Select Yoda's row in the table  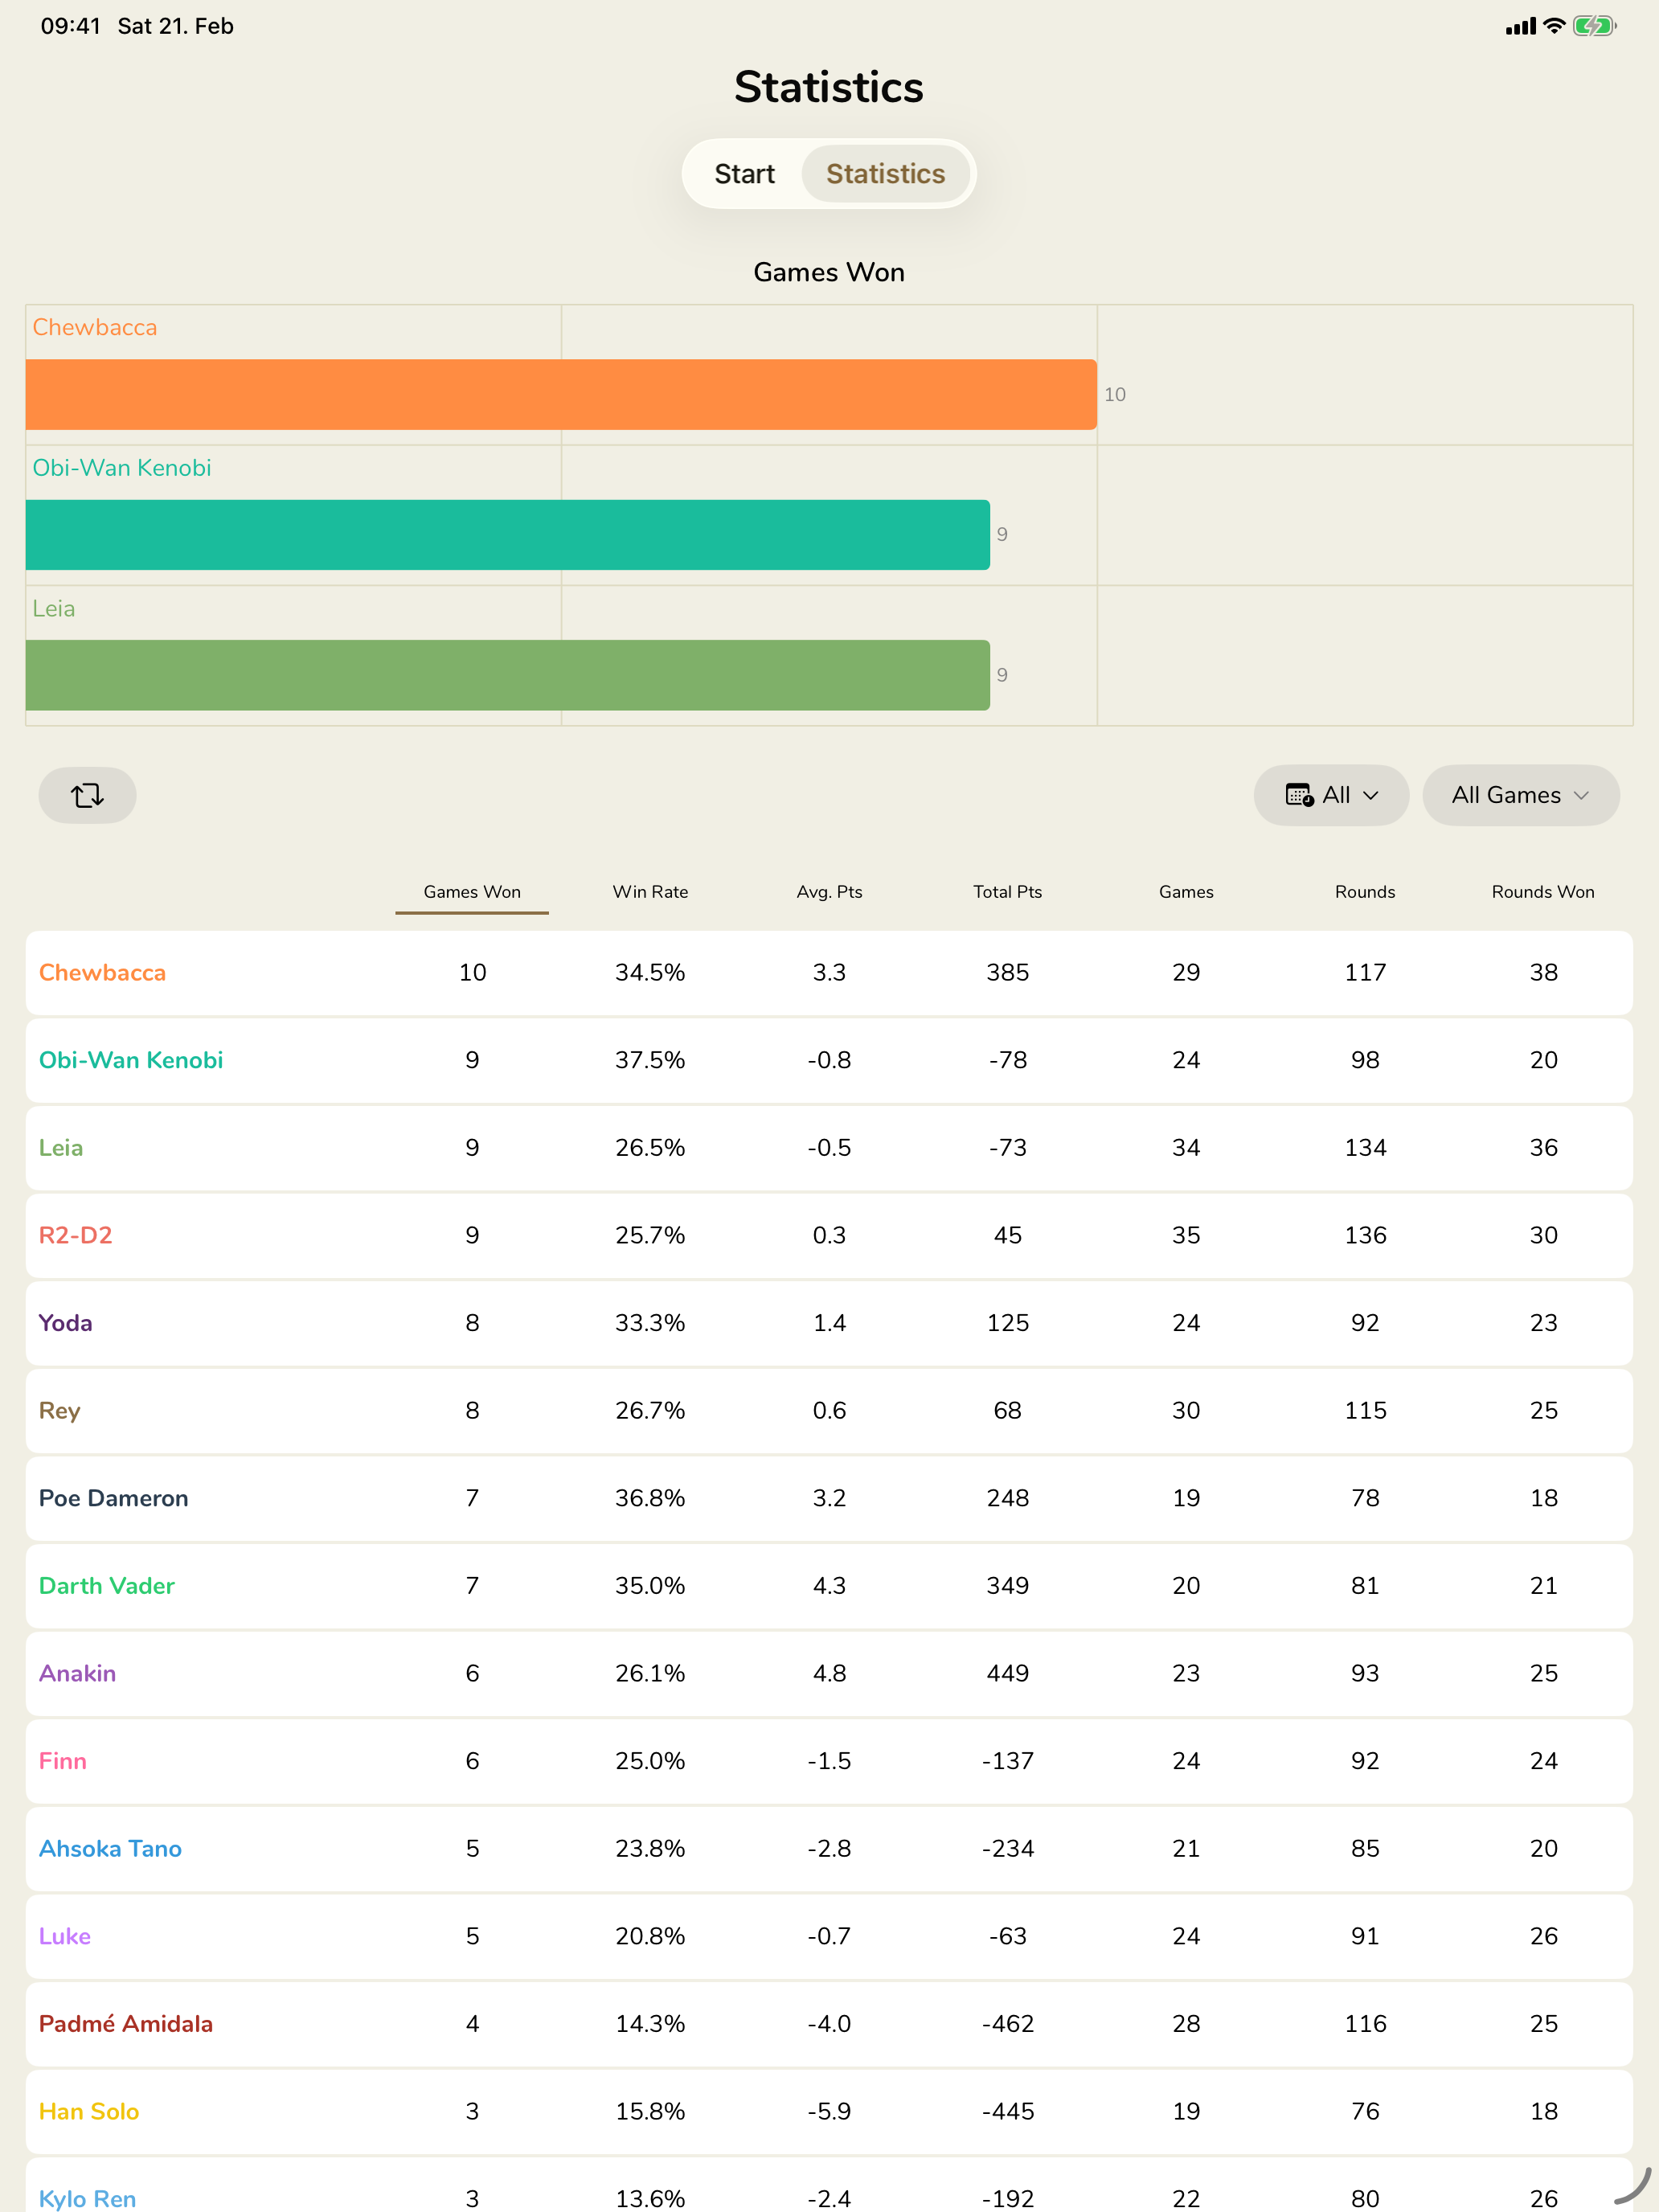click(x=65, y=1322)
